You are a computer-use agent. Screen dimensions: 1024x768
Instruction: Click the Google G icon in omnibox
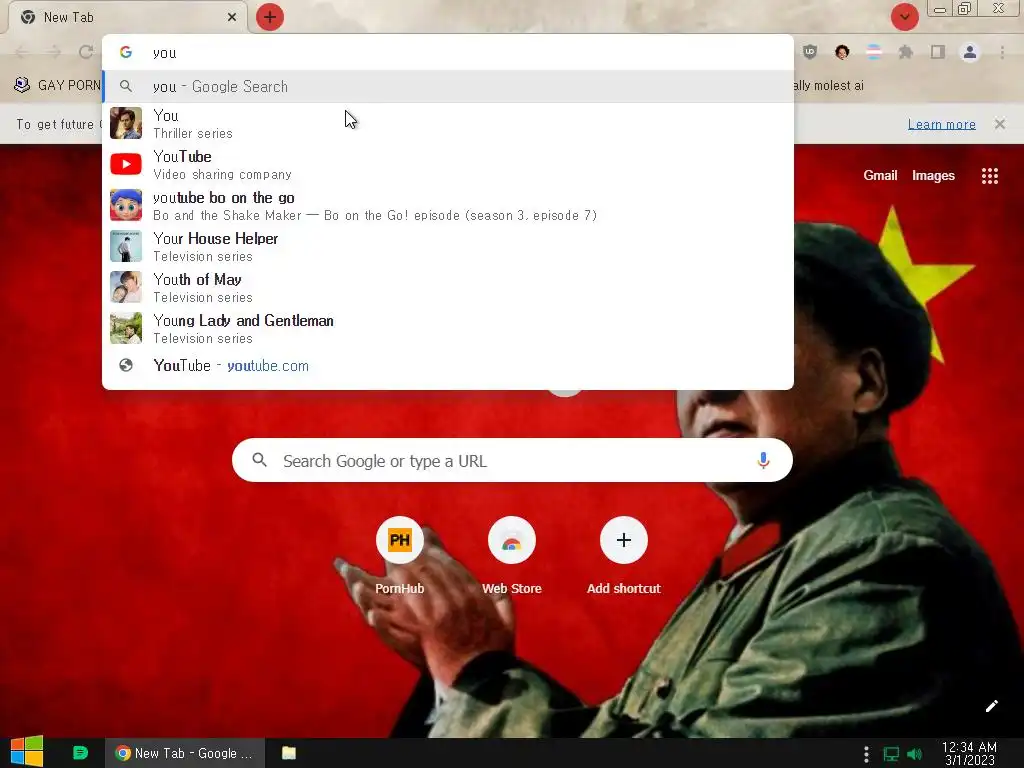pos(126,52)
